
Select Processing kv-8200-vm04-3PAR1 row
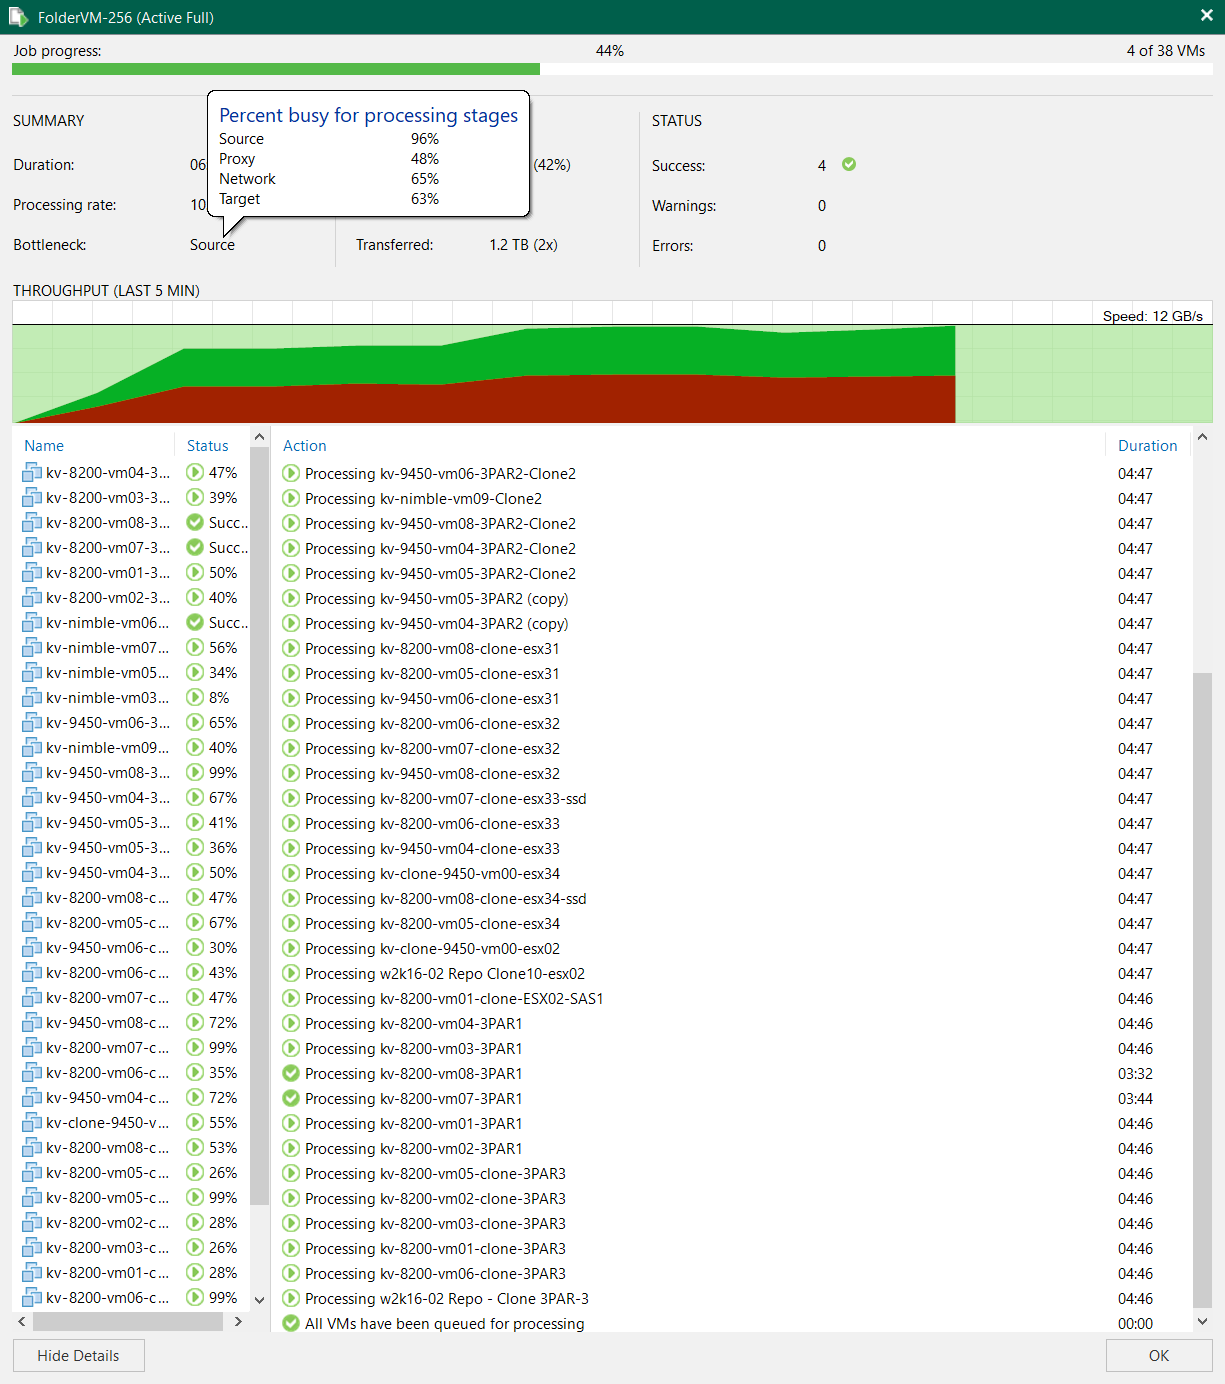tap(732, 1023)
